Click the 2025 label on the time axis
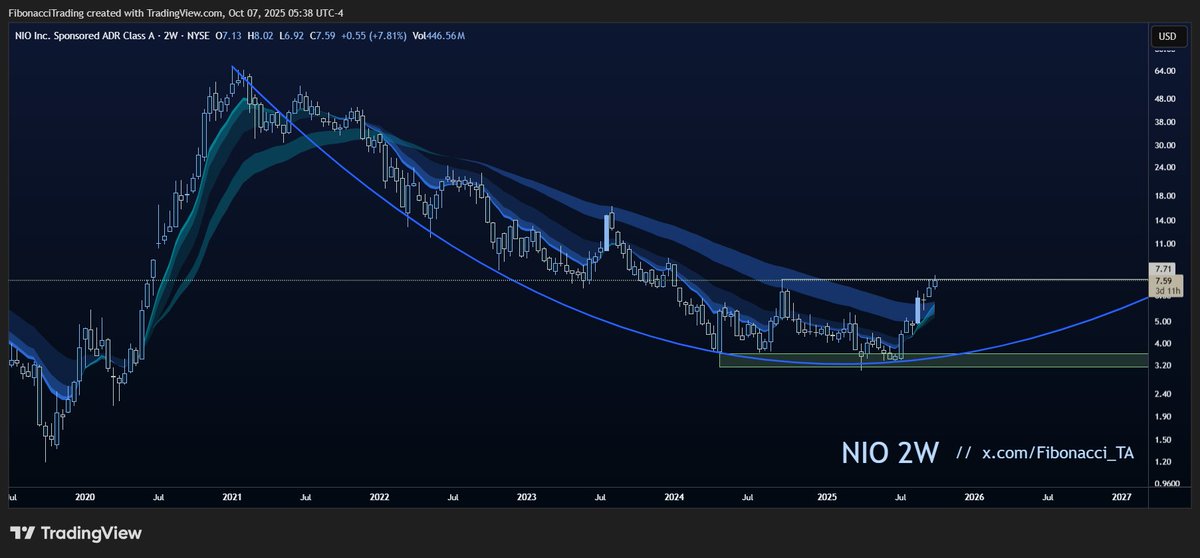 pos(826,496)
